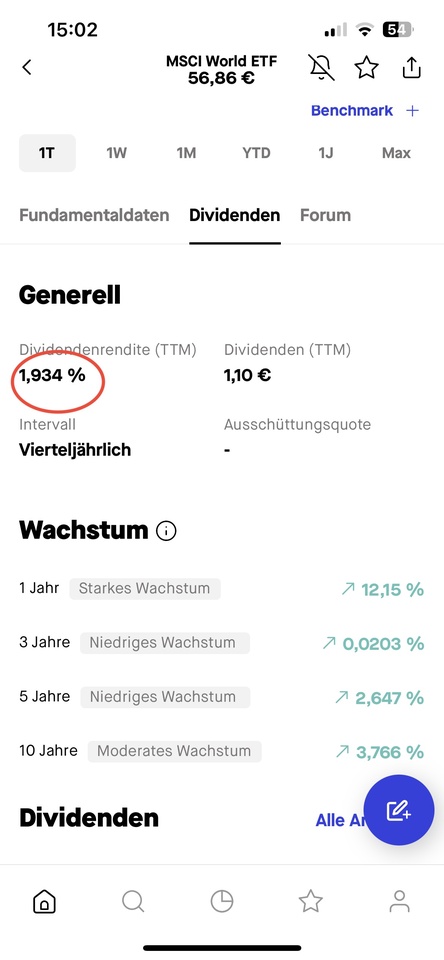444x960 pixels.
Task: Toggle price alert bell icon
Action: (322, 68)
